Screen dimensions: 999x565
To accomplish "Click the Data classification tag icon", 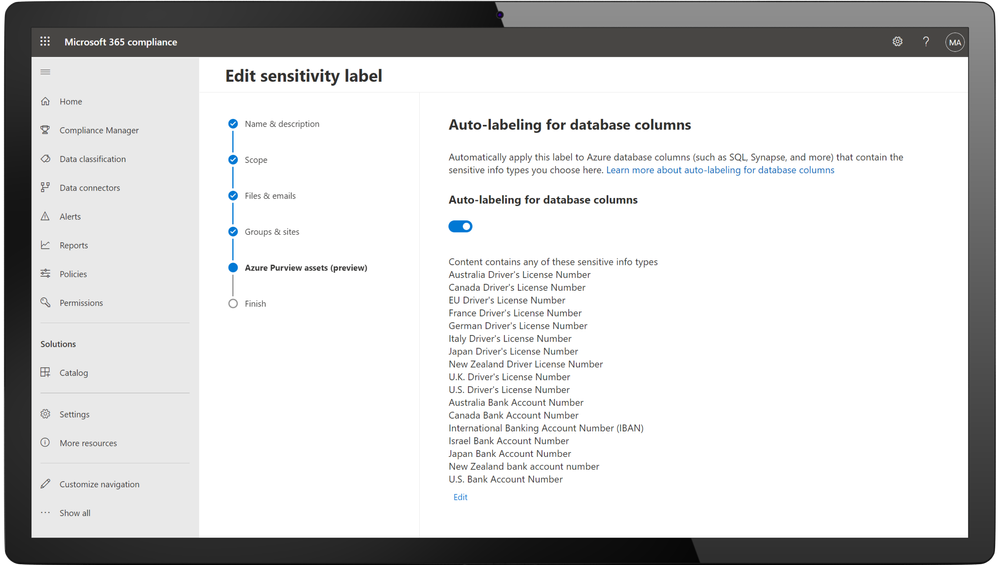I will click(x=45, y=159).
